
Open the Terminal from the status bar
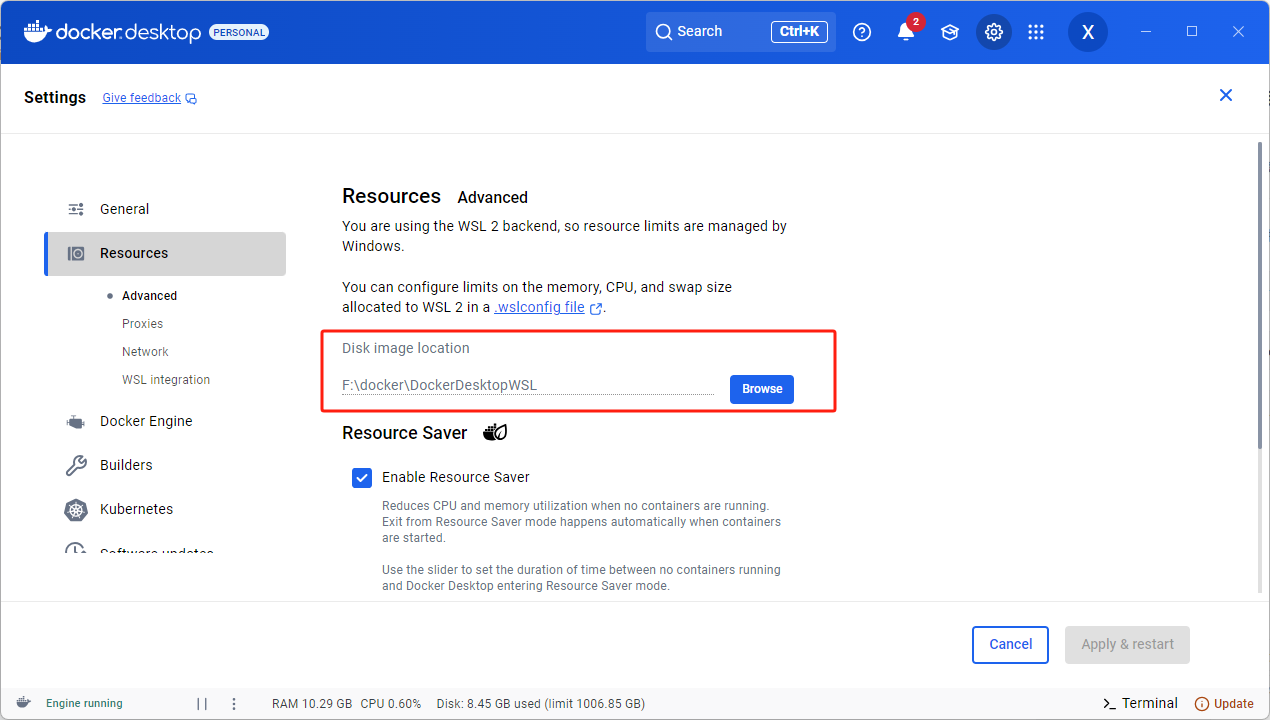1140,703
